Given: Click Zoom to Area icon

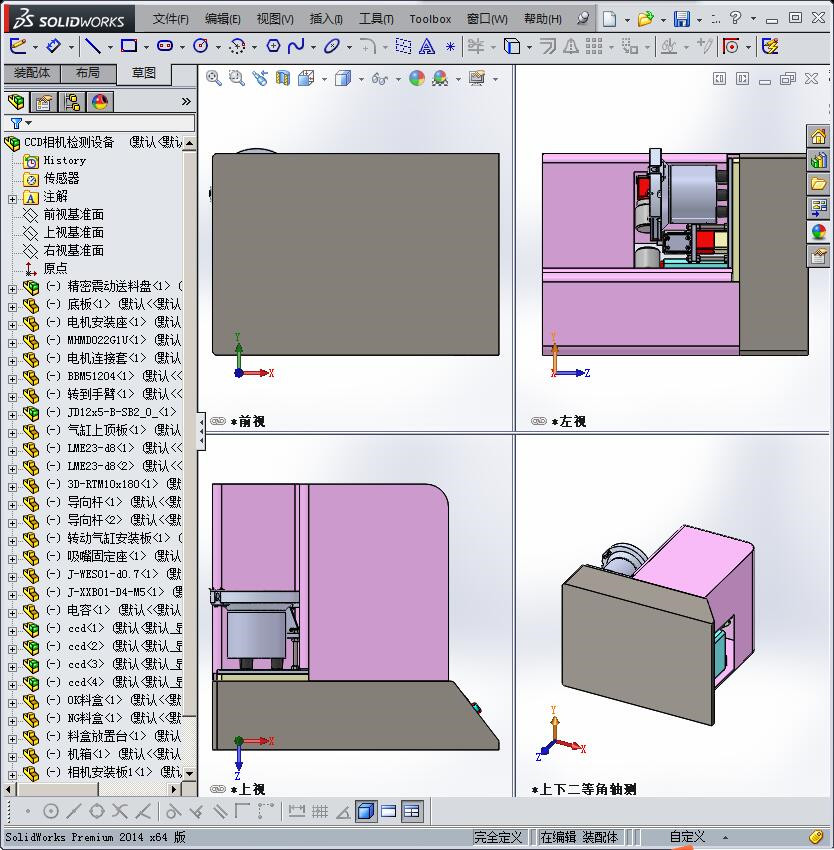Looking at the screenshot, I should click(x=236, y=79).
